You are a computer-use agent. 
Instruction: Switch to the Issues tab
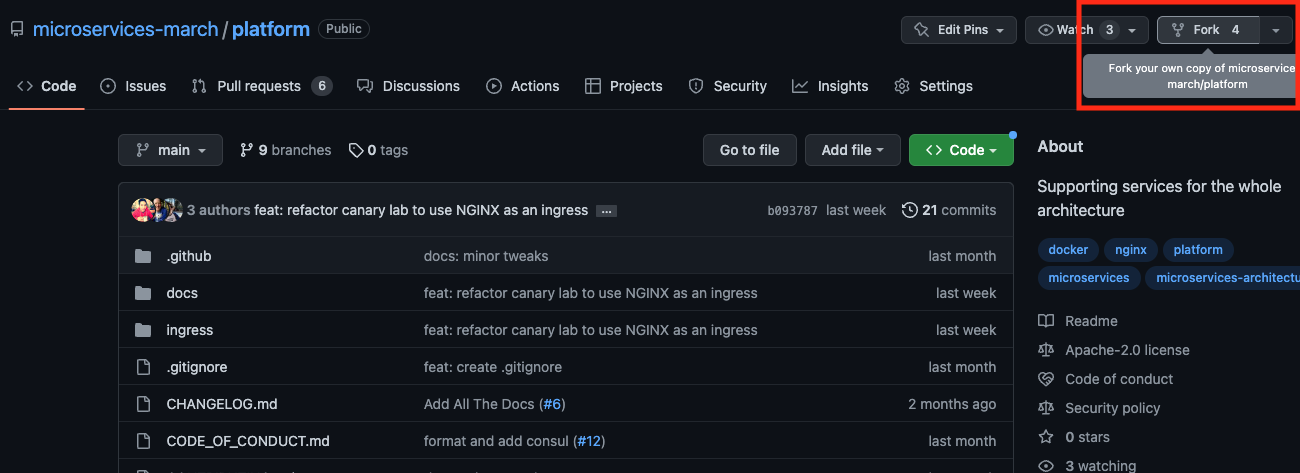(x=133, y=86)
